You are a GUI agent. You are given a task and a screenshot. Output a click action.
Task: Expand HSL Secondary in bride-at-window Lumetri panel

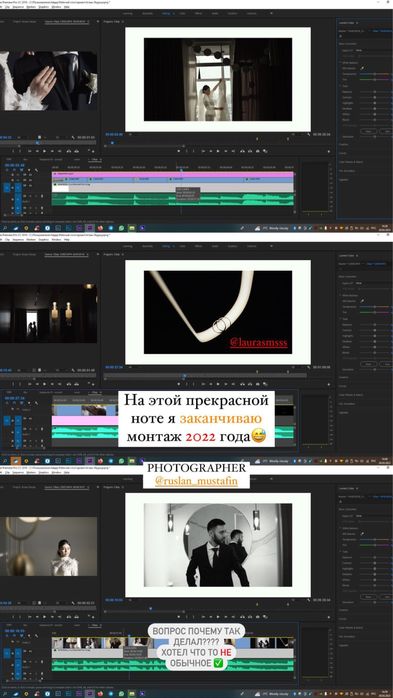348,170
